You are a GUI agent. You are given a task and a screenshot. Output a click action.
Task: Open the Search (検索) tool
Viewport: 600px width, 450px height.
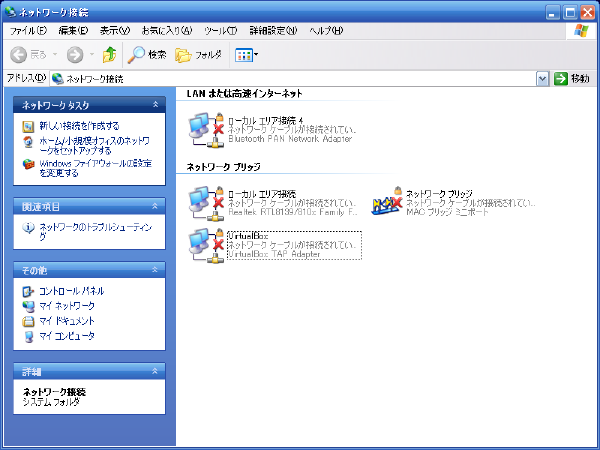pos(147,55)
